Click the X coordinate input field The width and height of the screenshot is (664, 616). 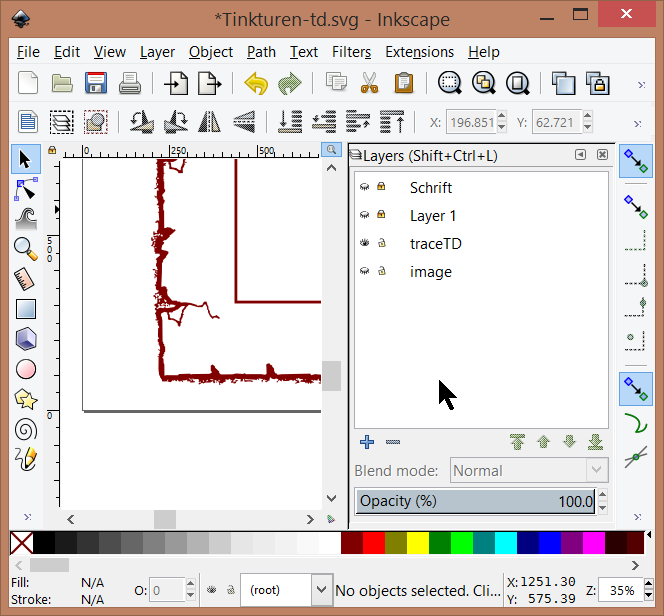pos(470,123)
